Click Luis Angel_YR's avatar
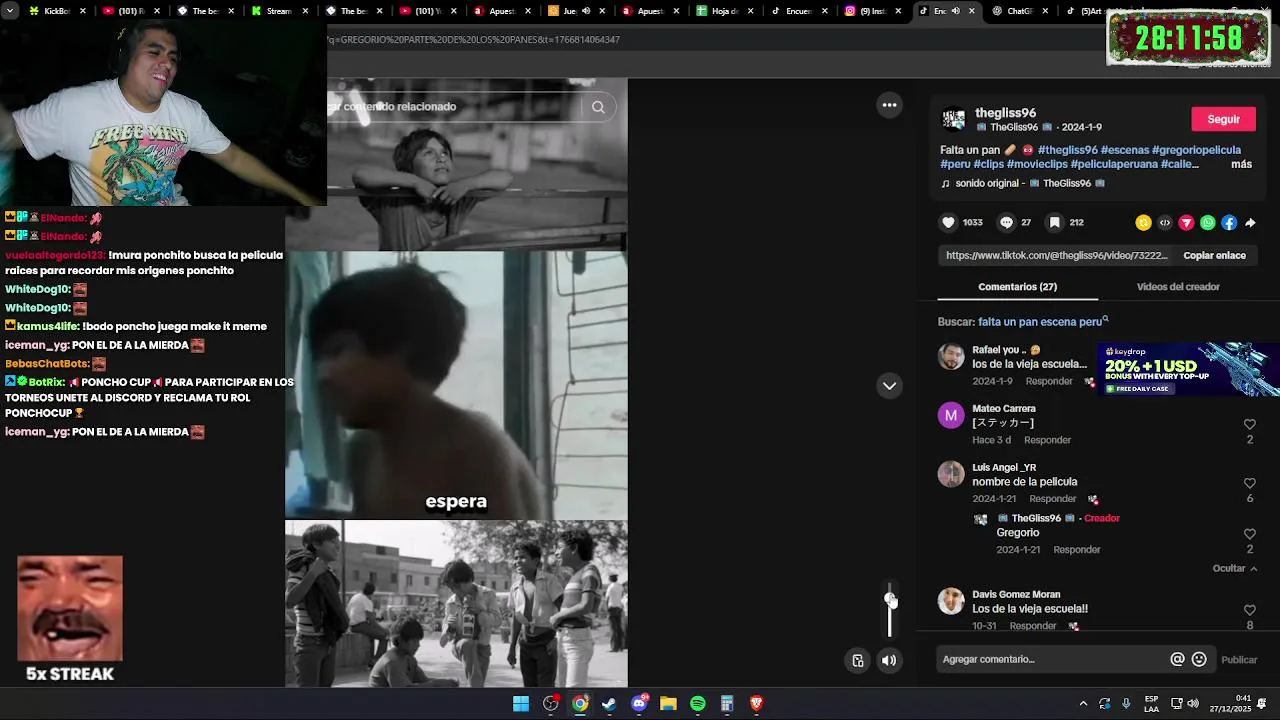This screenshot has width=1280, height=720. 951,474
